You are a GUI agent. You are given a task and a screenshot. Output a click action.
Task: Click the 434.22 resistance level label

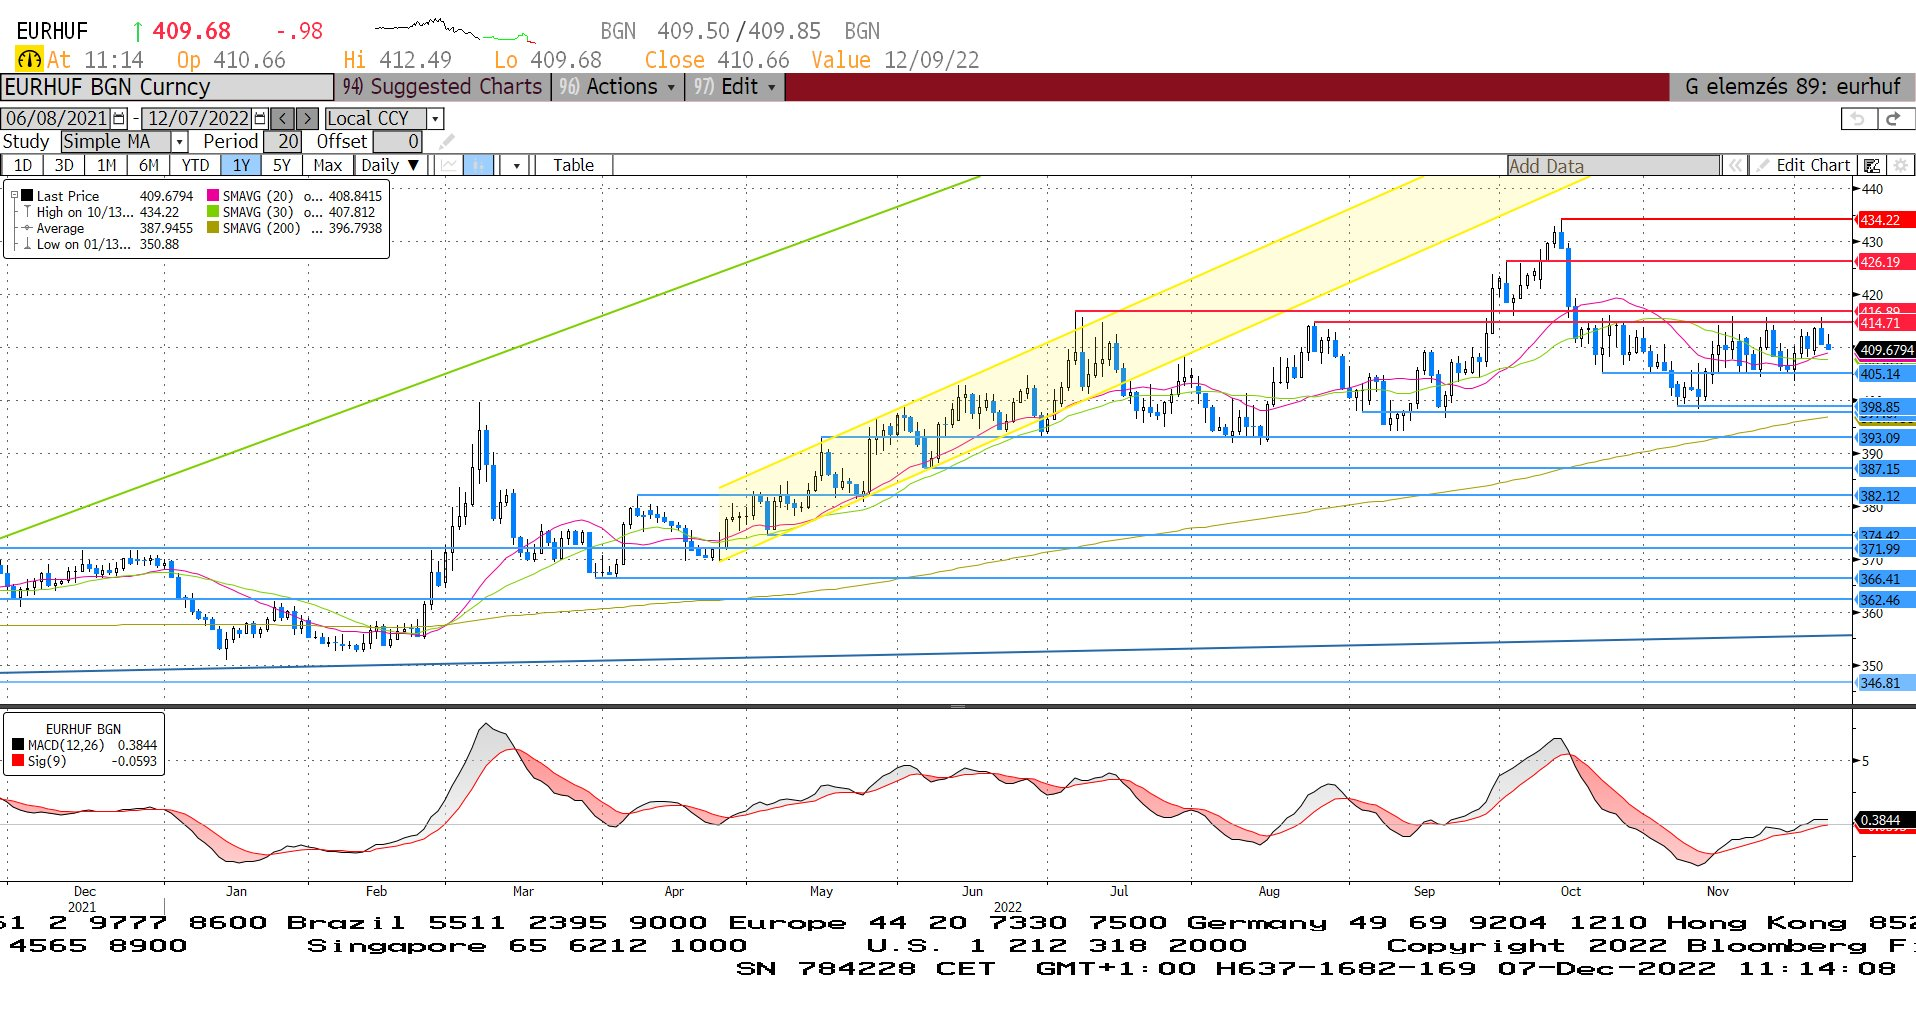tap(1885, 220)
